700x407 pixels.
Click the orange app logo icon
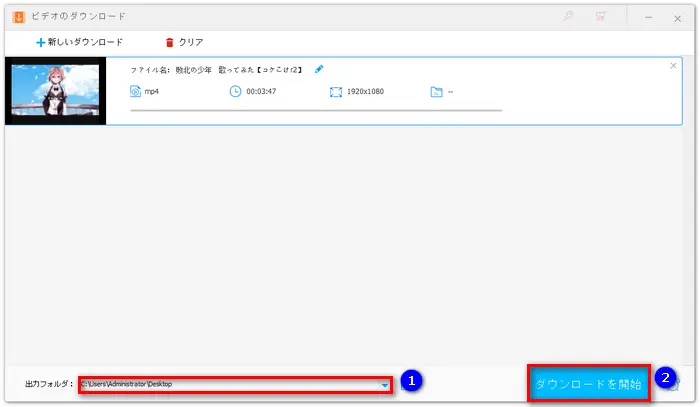[18, 17]
